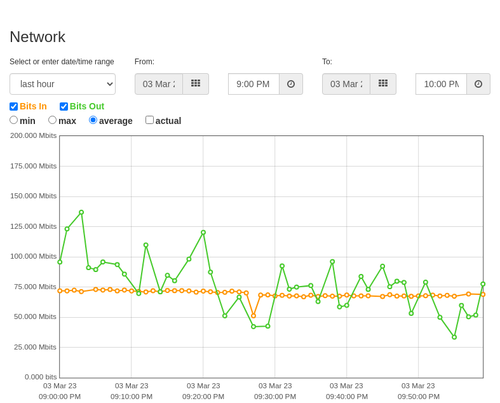Screen dimensions: 500x403
Task: Click the To time field '10:00 PM'
Action: coord(441,84)
